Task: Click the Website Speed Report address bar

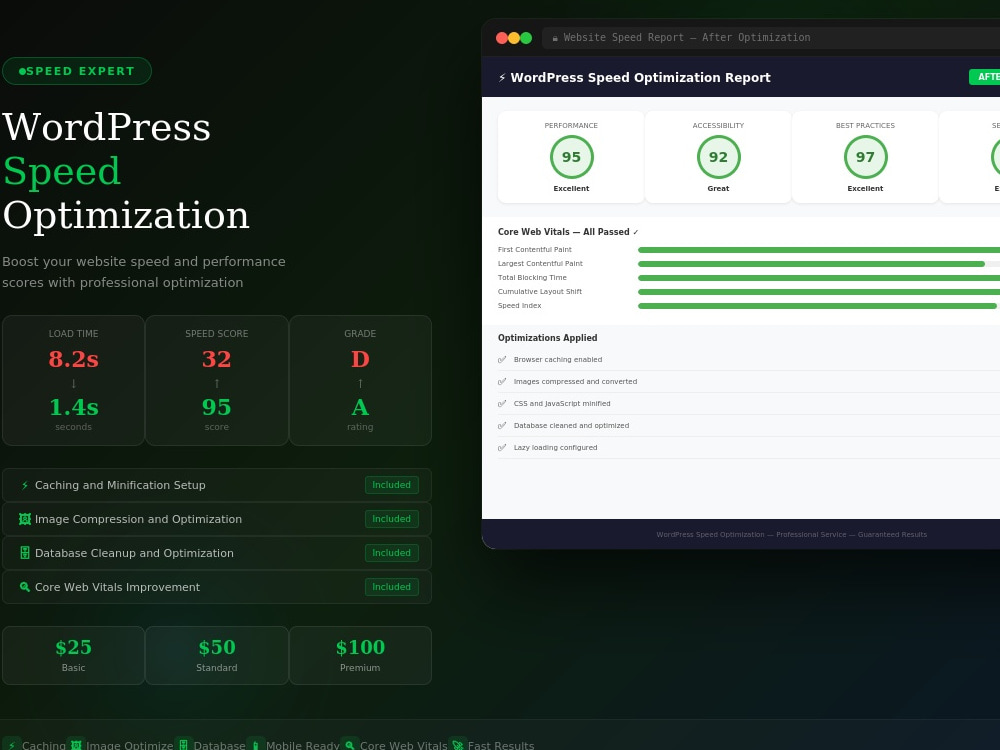Action: click(x=771, y=38)
